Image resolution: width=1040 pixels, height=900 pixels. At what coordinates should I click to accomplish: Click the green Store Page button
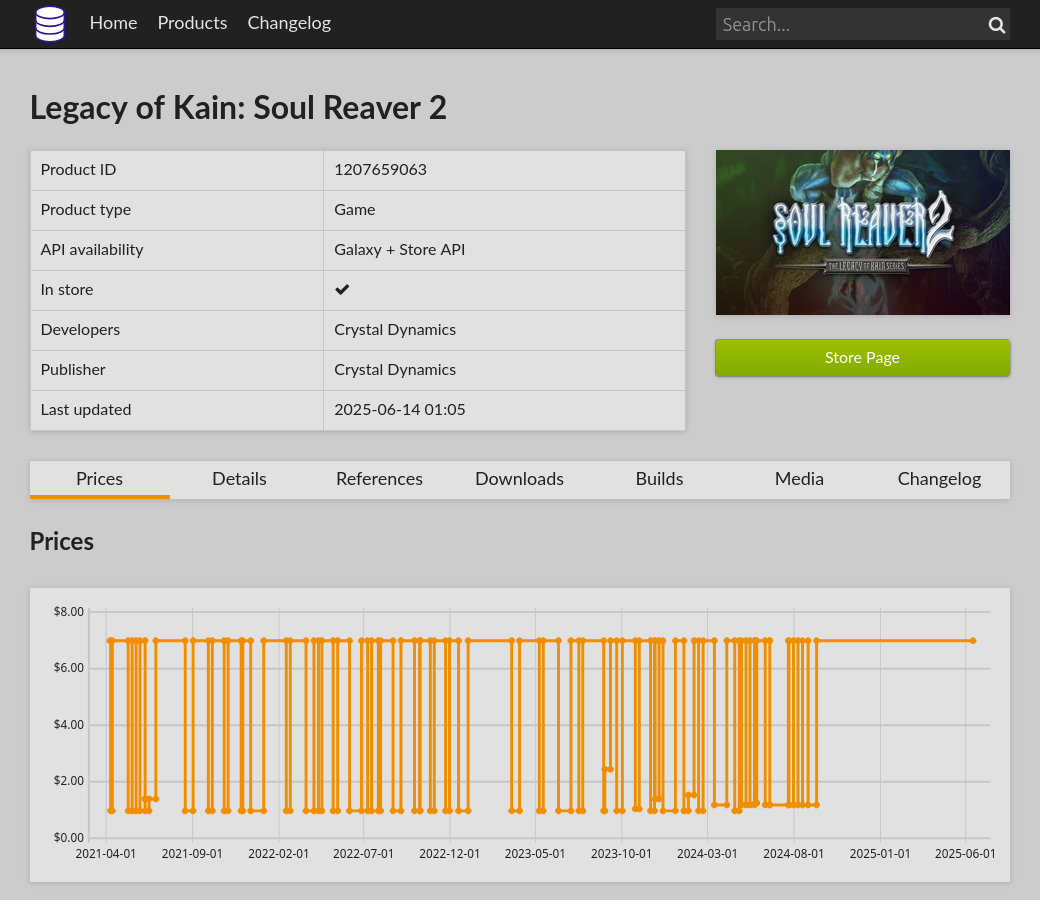(862, 357)
